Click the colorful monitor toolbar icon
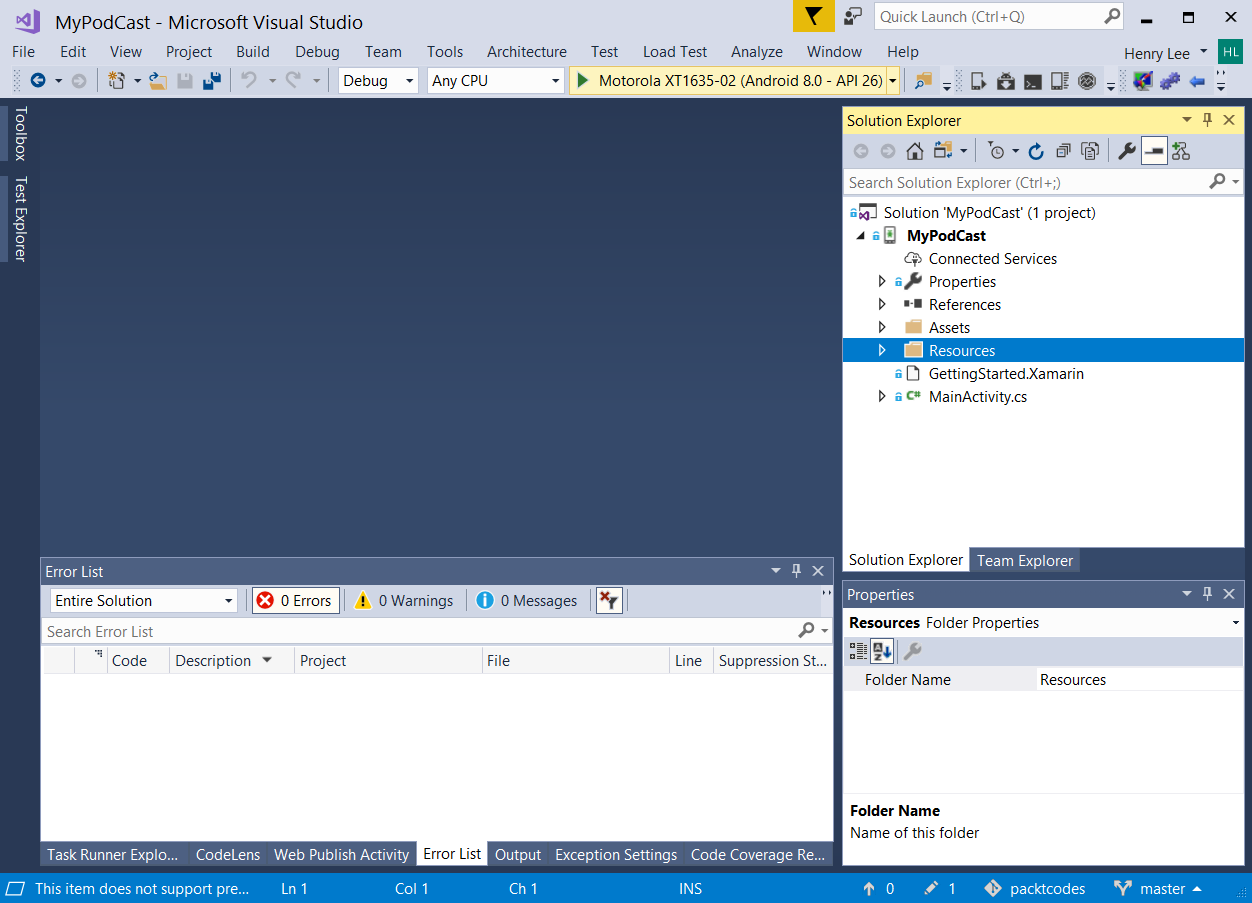 pyautogui.click(x=1143, y=81)
